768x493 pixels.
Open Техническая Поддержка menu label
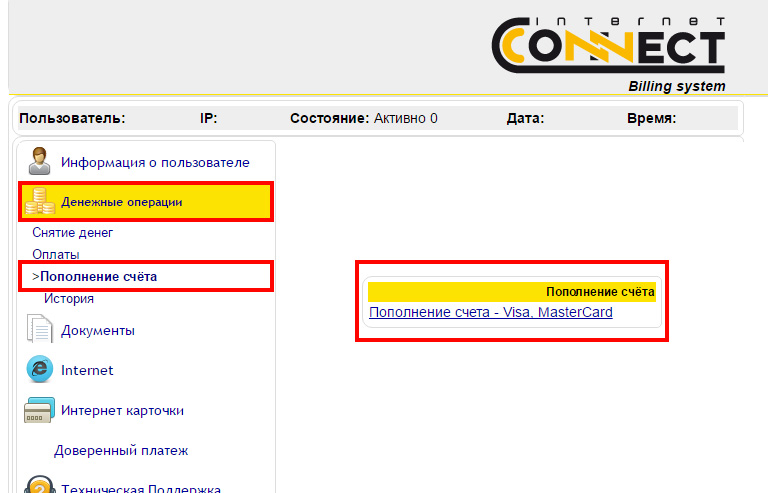coord(140,489)
